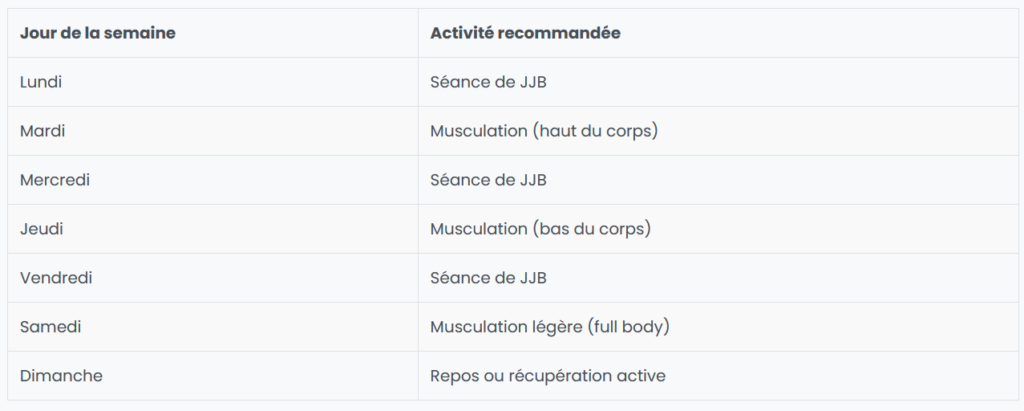Select the Mardi cell
The width and height of the screenshot is (1024, 411).
click(x=213, y=131)
